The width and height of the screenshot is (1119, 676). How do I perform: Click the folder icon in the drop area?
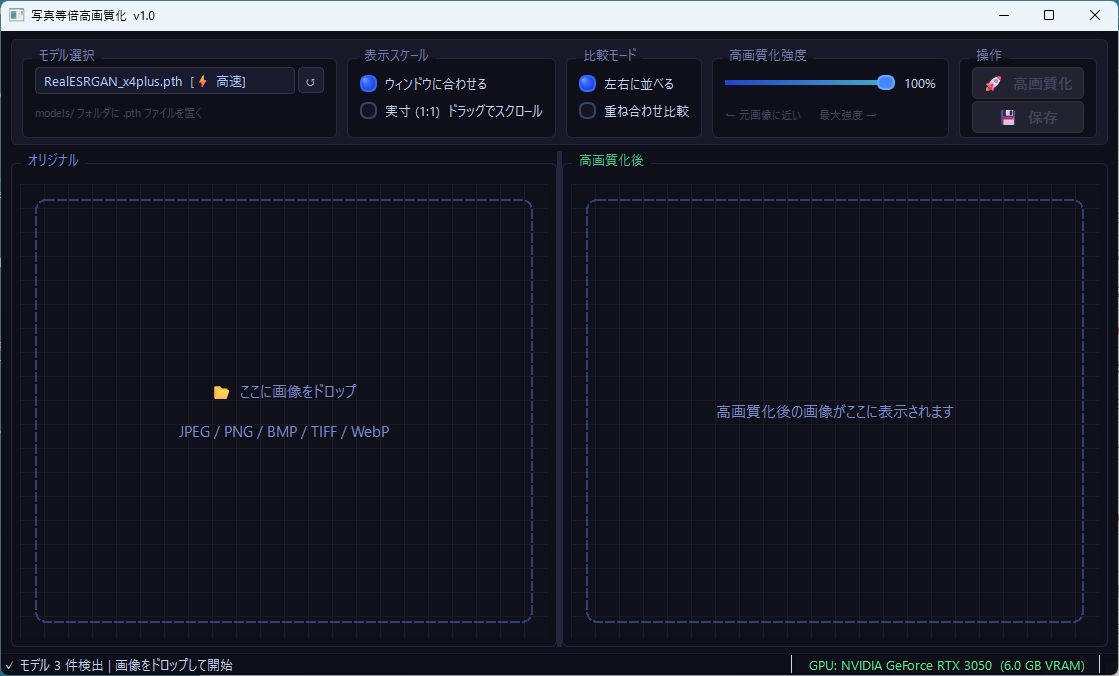221,392
